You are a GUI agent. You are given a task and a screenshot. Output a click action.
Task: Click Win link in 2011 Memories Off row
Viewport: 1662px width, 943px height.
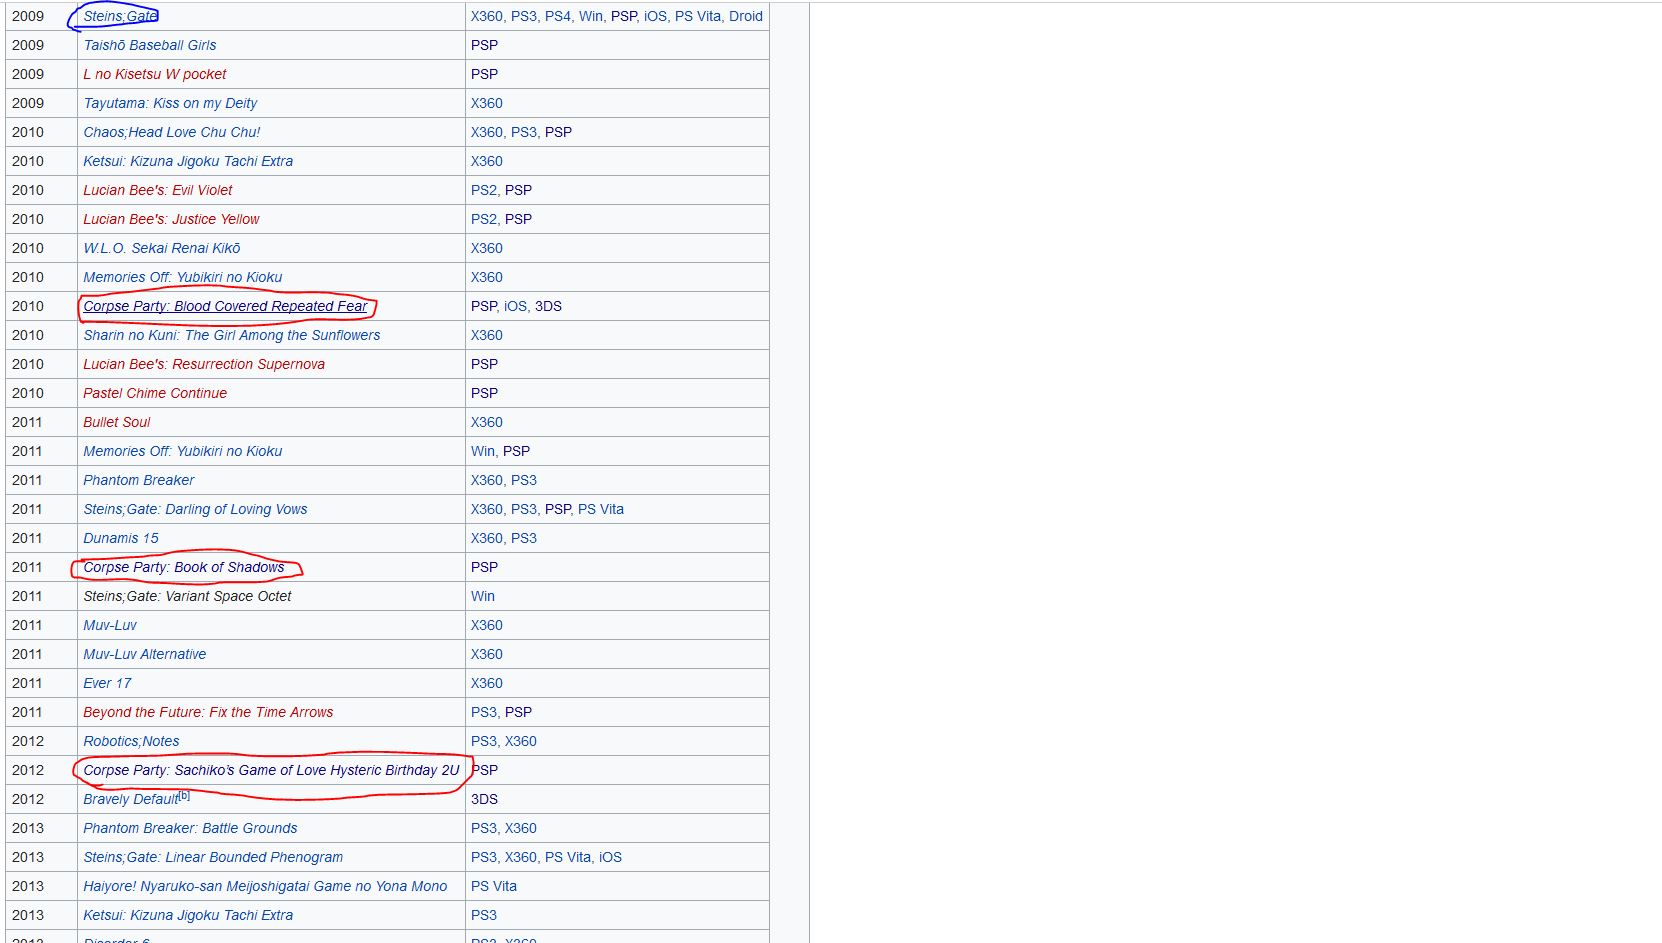483,451
